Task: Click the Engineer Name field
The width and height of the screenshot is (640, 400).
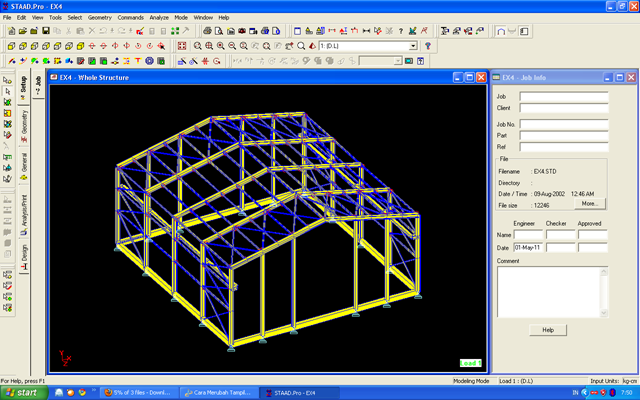Action: [x=528, y=235]
